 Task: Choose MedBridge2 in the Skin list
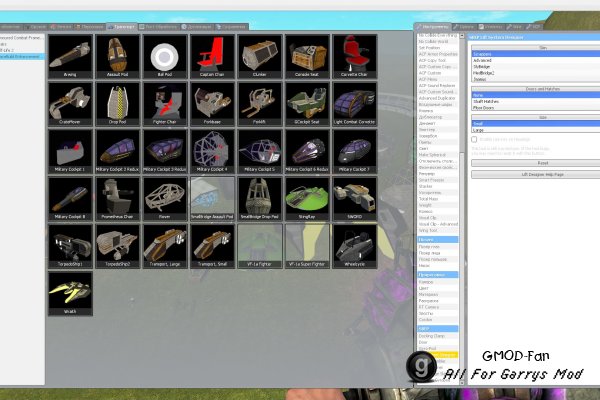point(536,73)
